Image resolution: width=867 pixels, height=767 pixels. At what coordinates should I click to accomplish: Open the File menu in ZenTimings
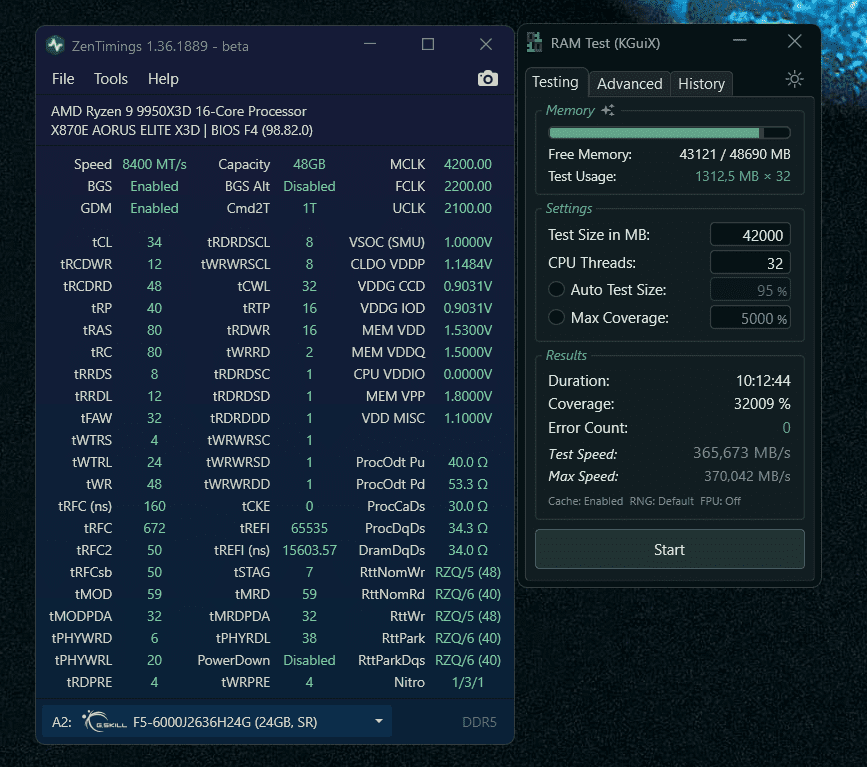[x=63, y=79]
